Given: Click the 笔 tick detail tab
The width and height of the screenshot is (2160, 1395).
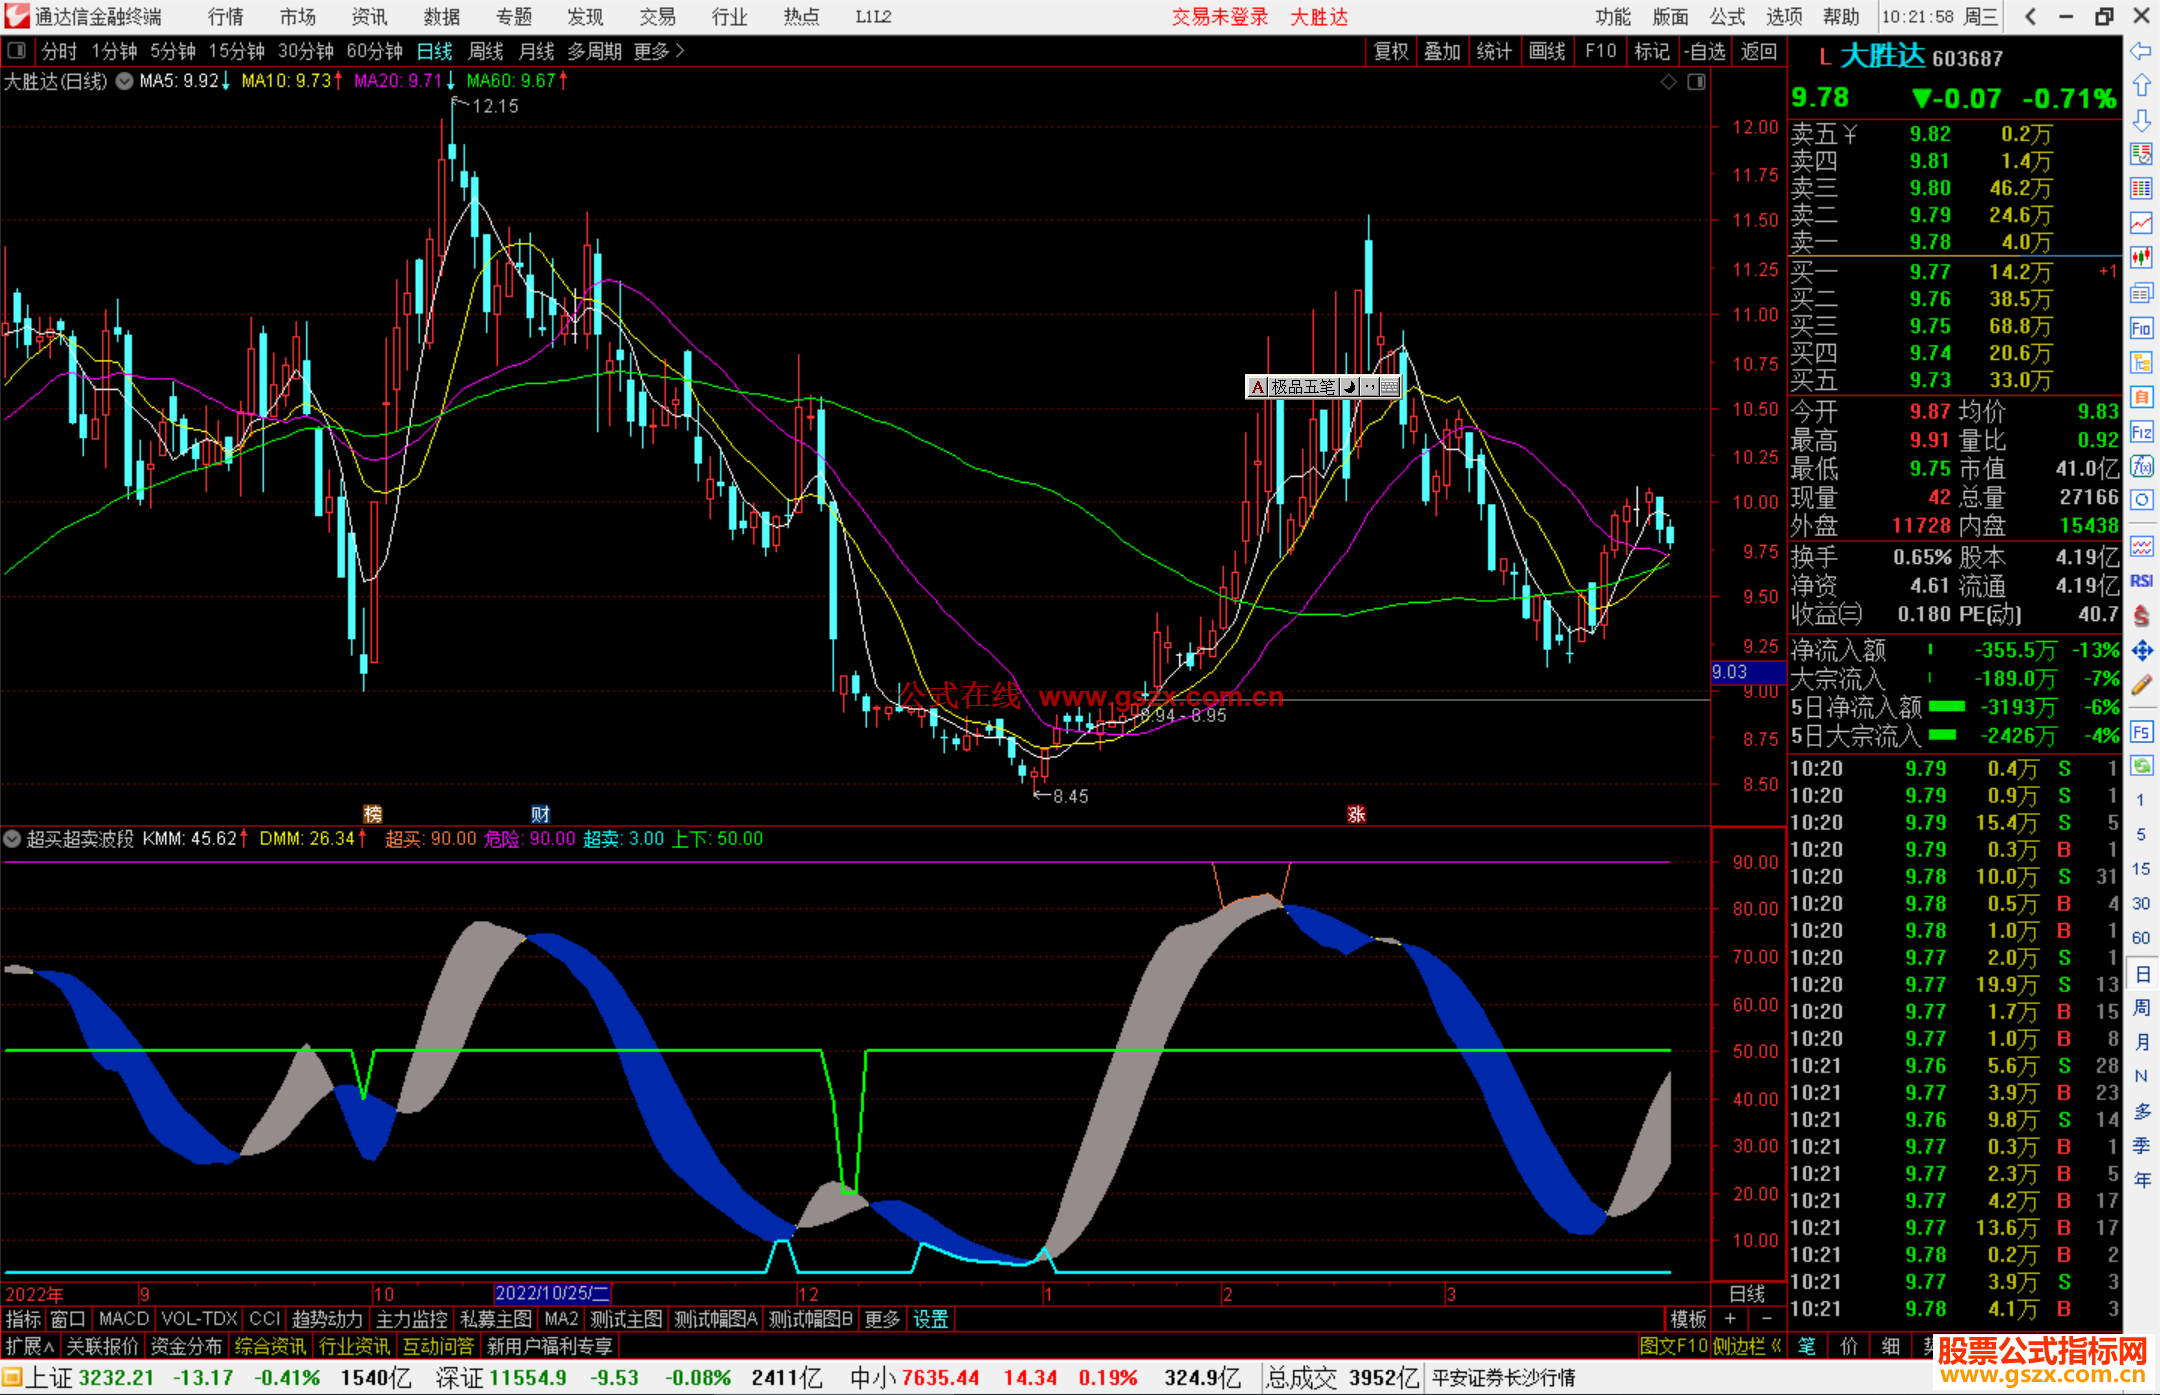Looking at the screenshot, I should pyautogui.click(x=1806, y=1346).
